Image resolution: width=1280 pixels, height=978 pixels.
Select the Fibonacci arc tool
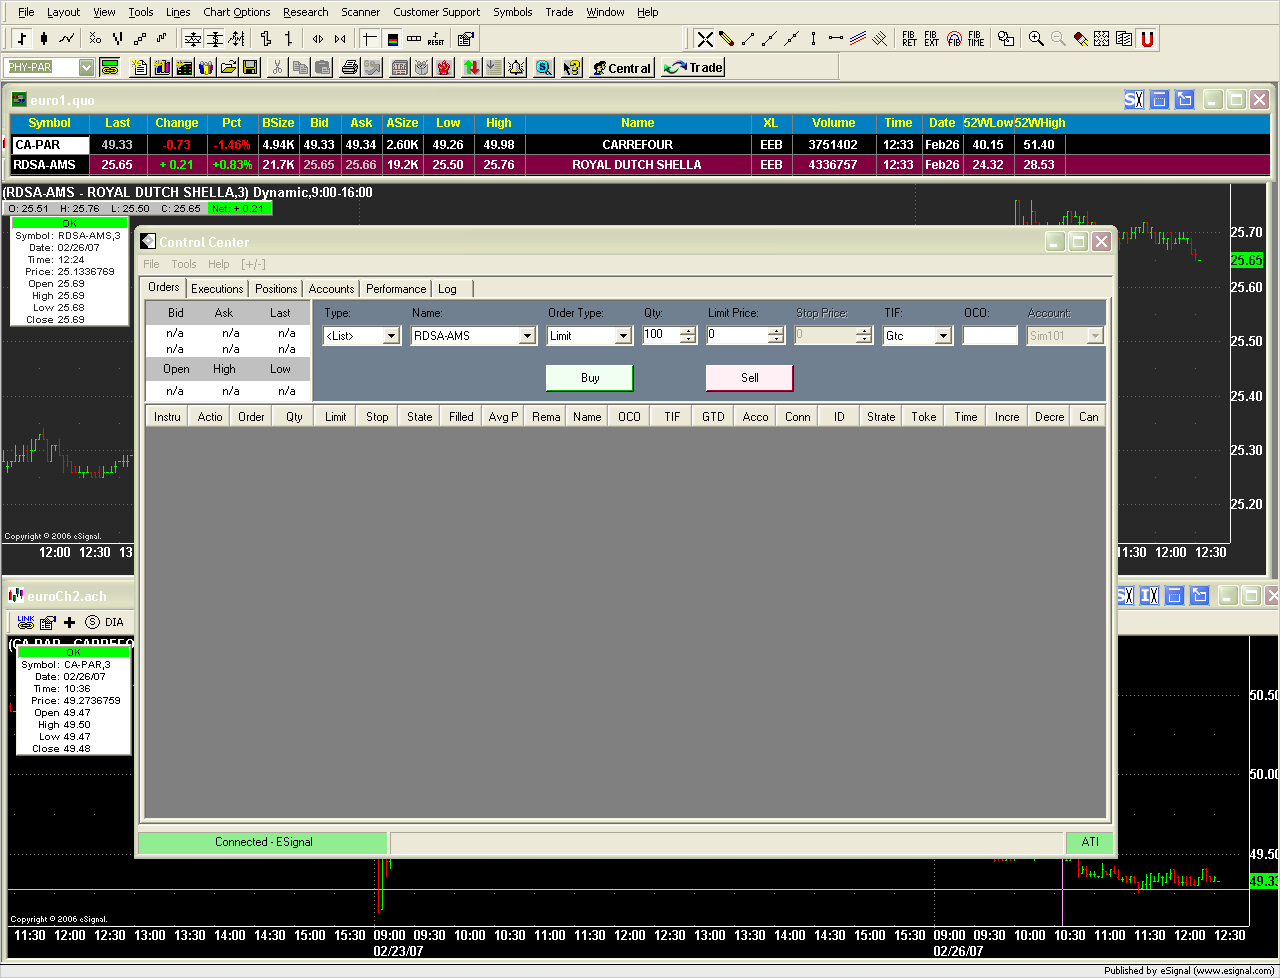pyautogui.click(x=954, y=39)
